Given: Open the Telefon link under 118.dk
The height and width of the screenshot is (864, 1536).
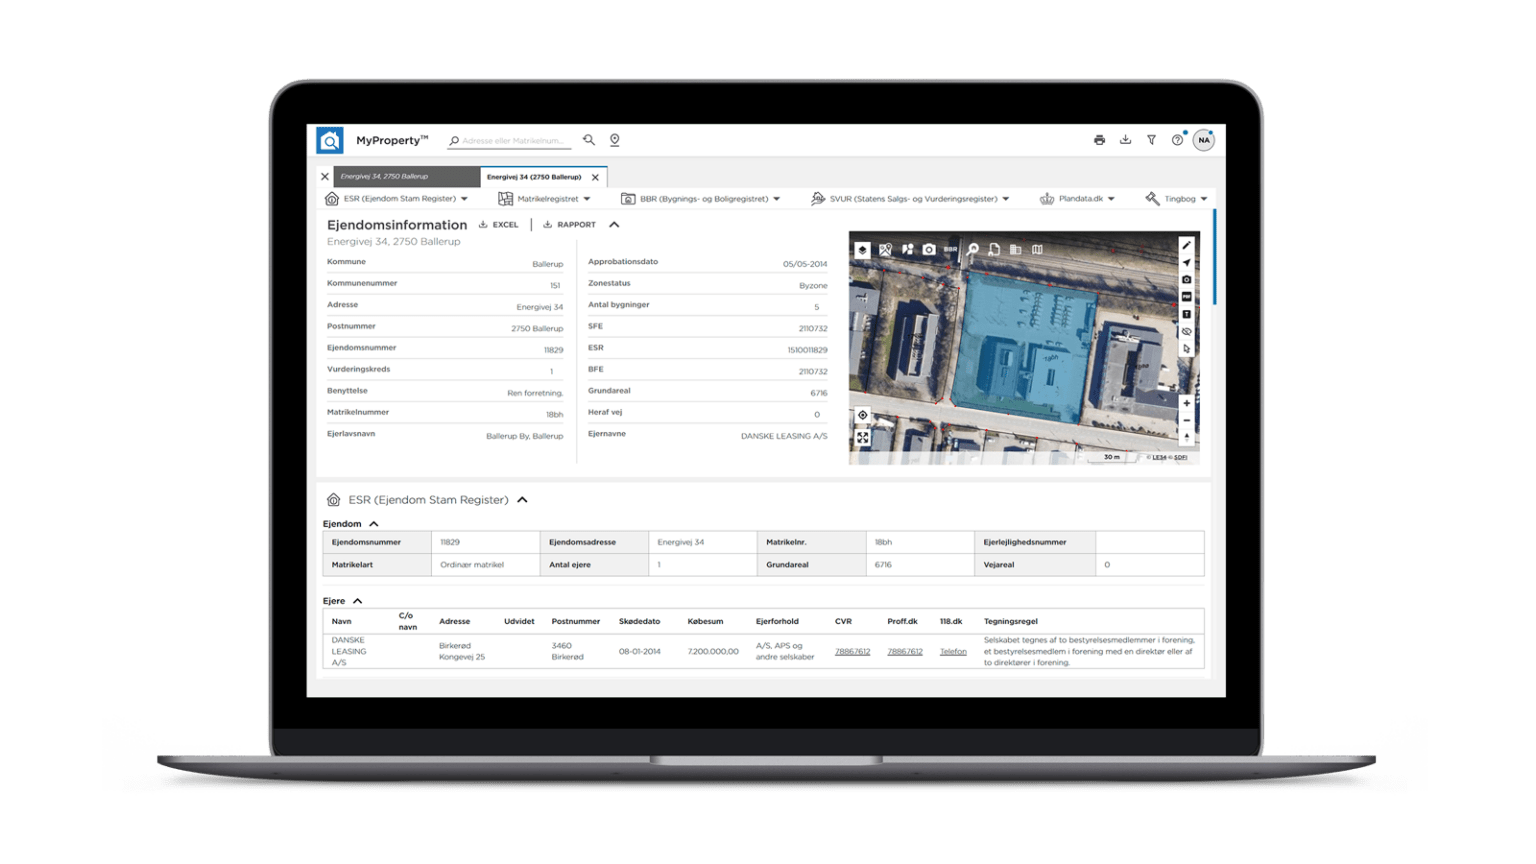Looking at the screenshot, I should click(953, 652).
